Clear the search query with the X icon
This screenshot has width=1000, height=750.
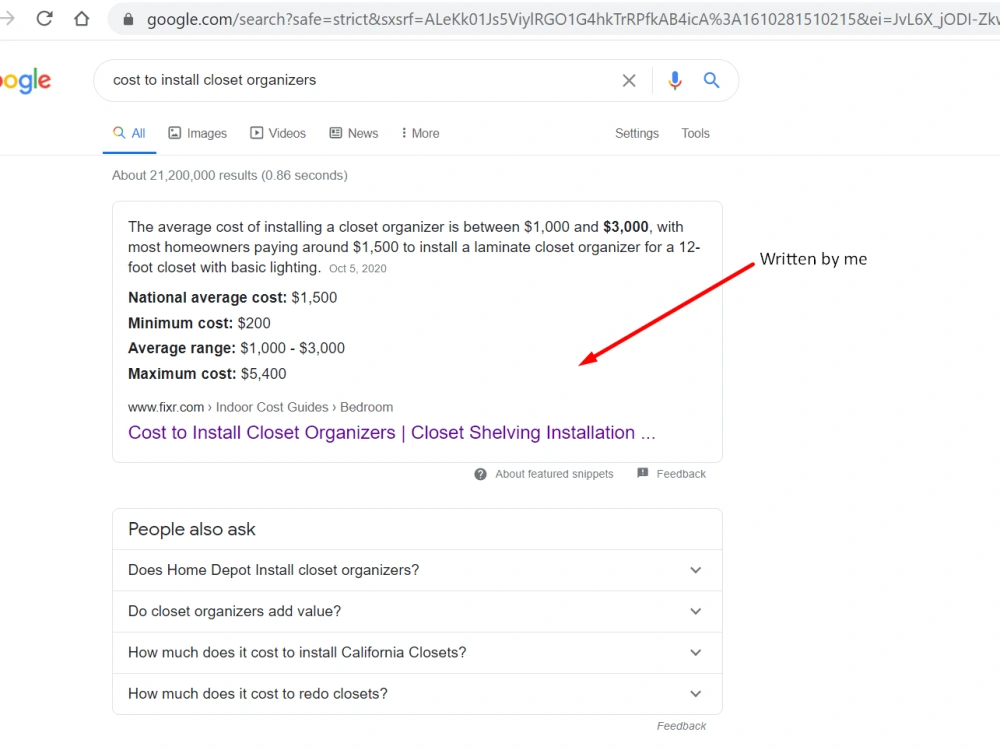pos(629,80)
